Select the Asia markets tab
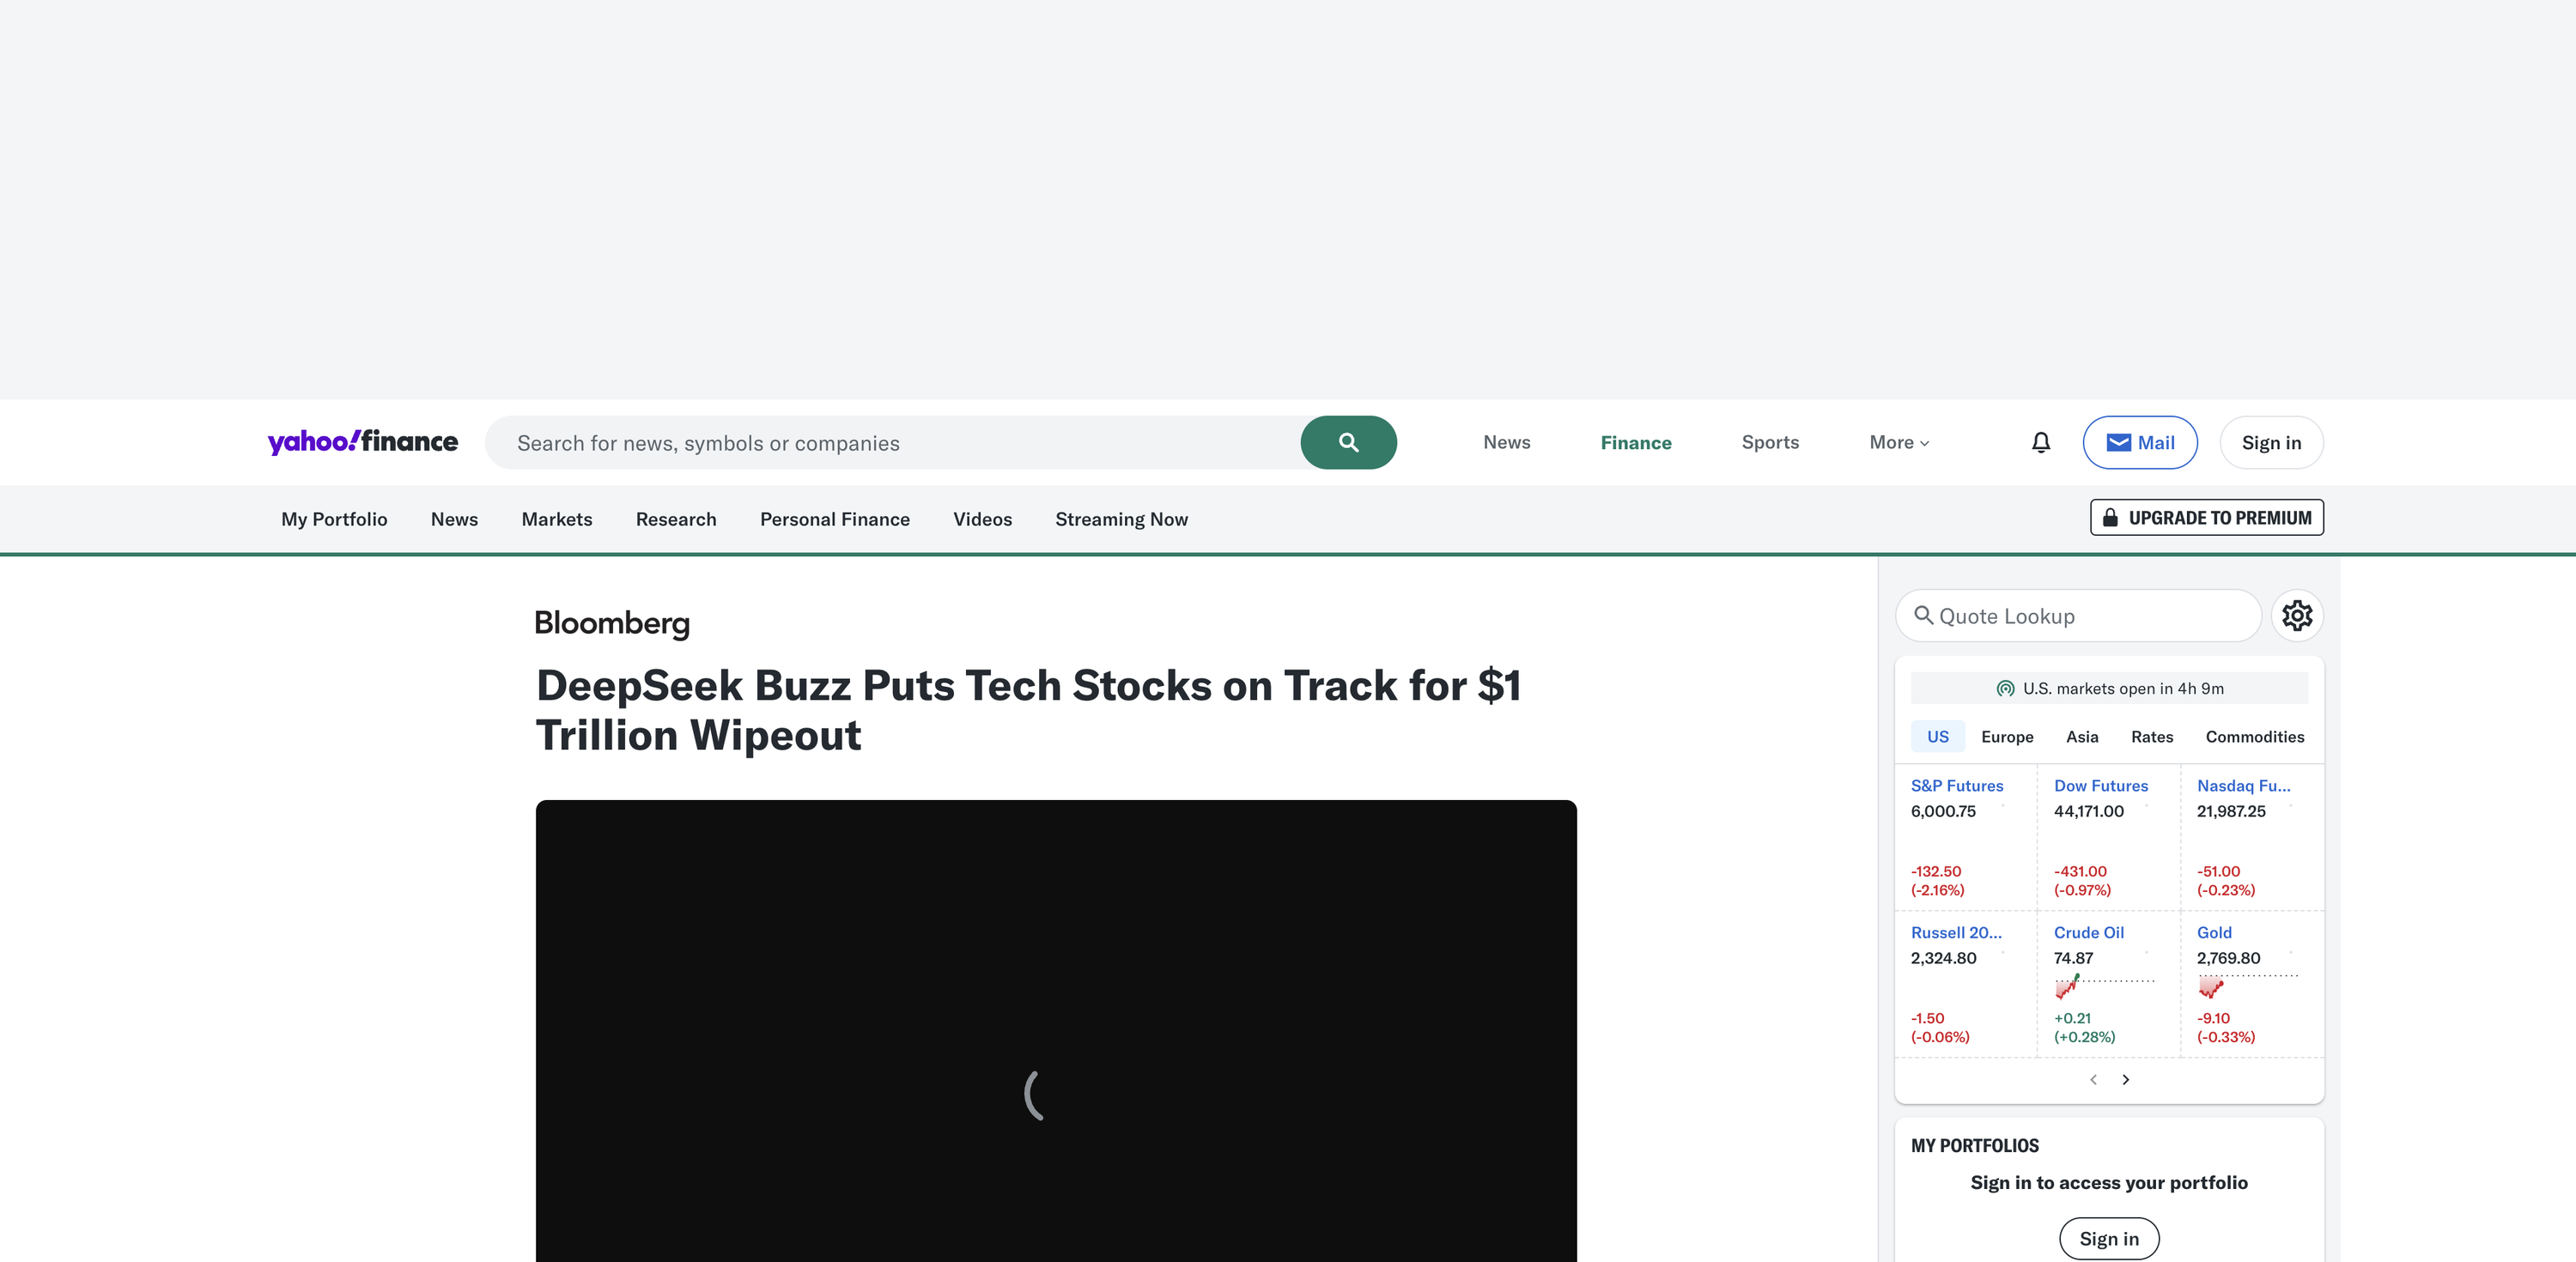The height and width of the screenshot is (1262, 2576). [2082, 736]
